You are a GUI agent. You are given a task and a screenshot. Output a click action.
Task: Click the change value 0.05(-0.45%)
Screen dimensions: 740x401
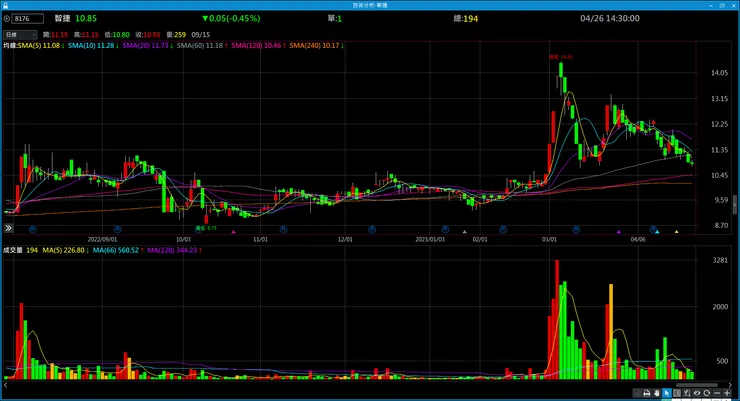pos(231,18)
